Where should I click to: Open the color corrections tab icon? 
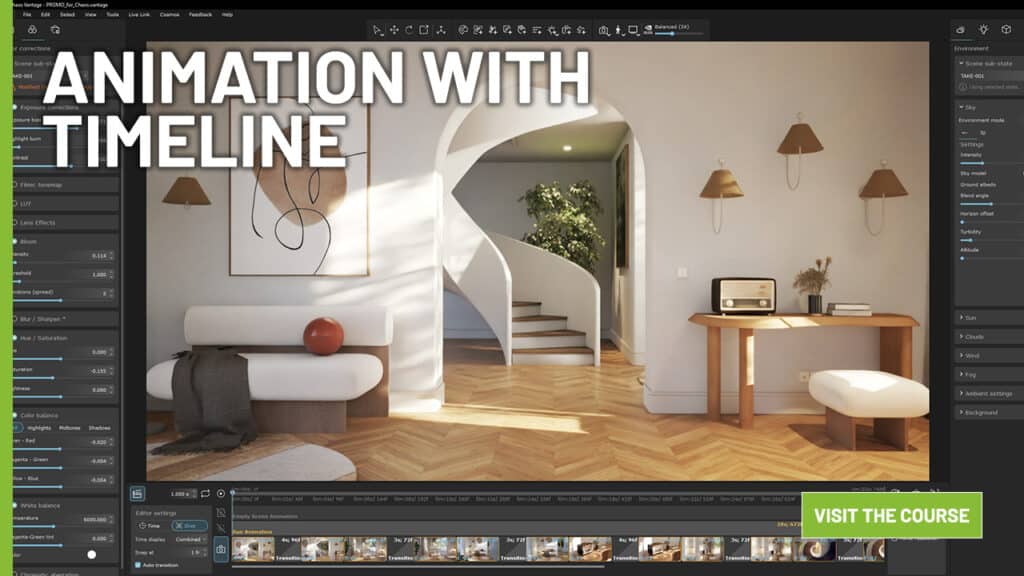coord(32,29)
